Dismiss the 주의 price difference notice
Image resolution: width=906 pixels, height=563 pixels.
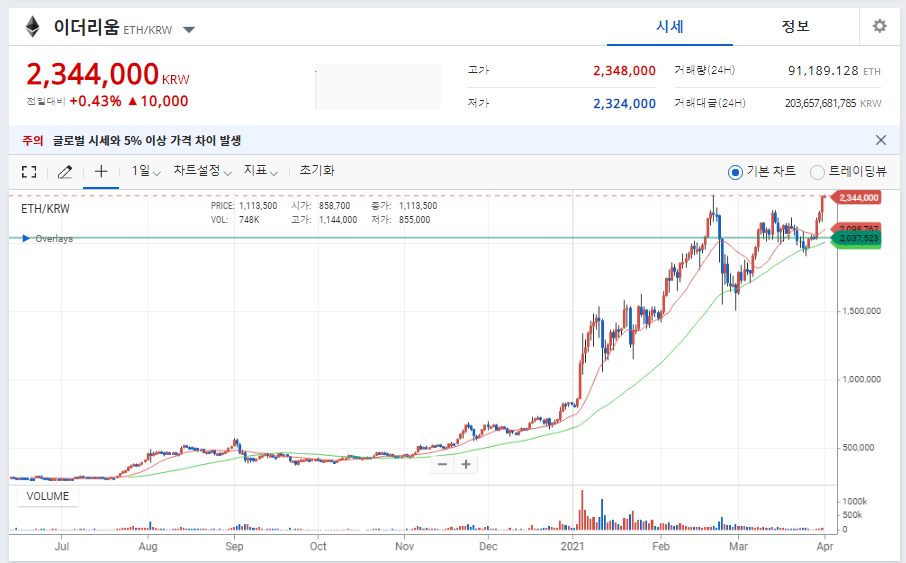pos(881,140)
